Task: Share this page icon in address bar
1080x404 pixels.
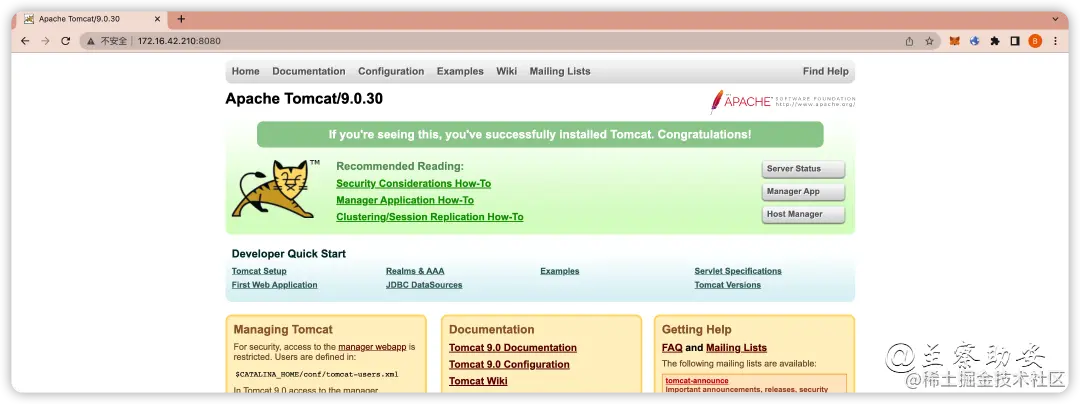Action: pos(909,41)
